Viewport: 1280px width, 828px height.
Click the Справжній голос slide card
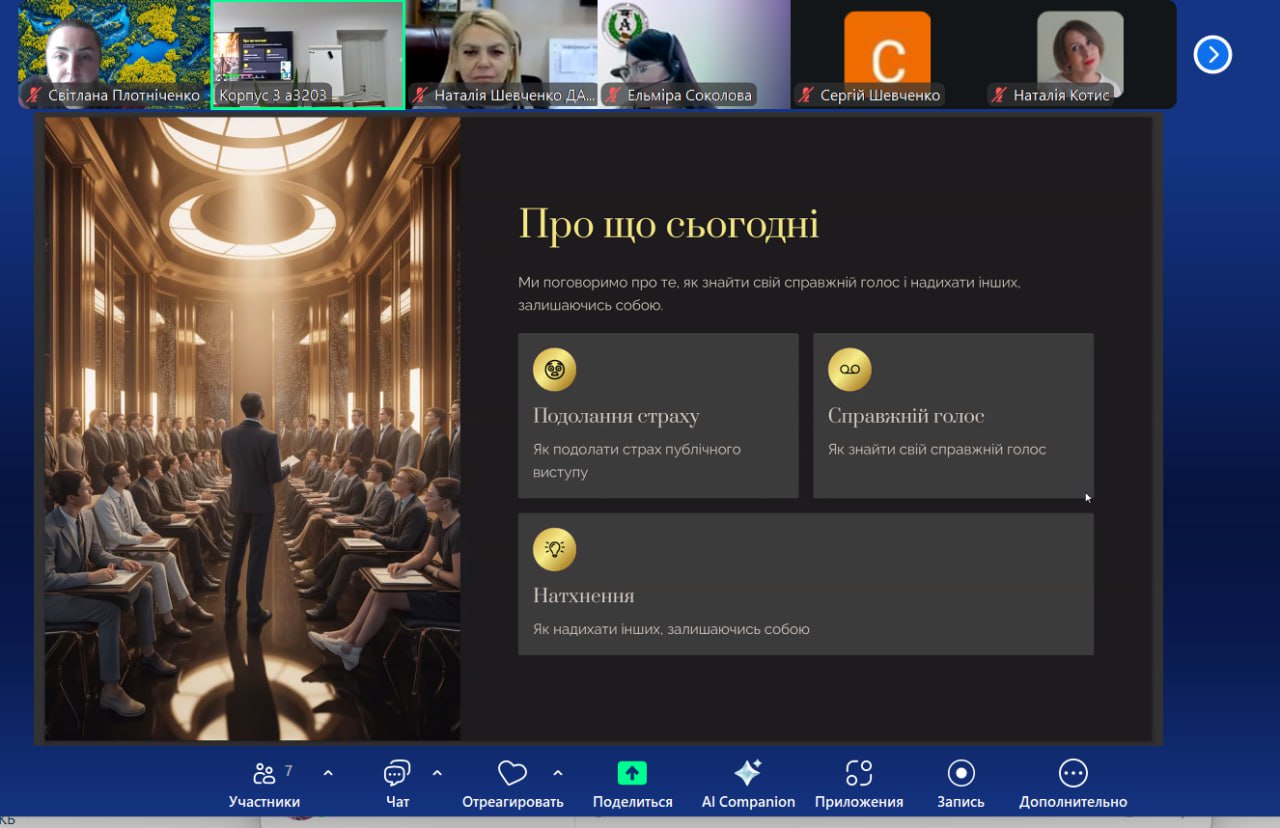[x=952, y=415]
